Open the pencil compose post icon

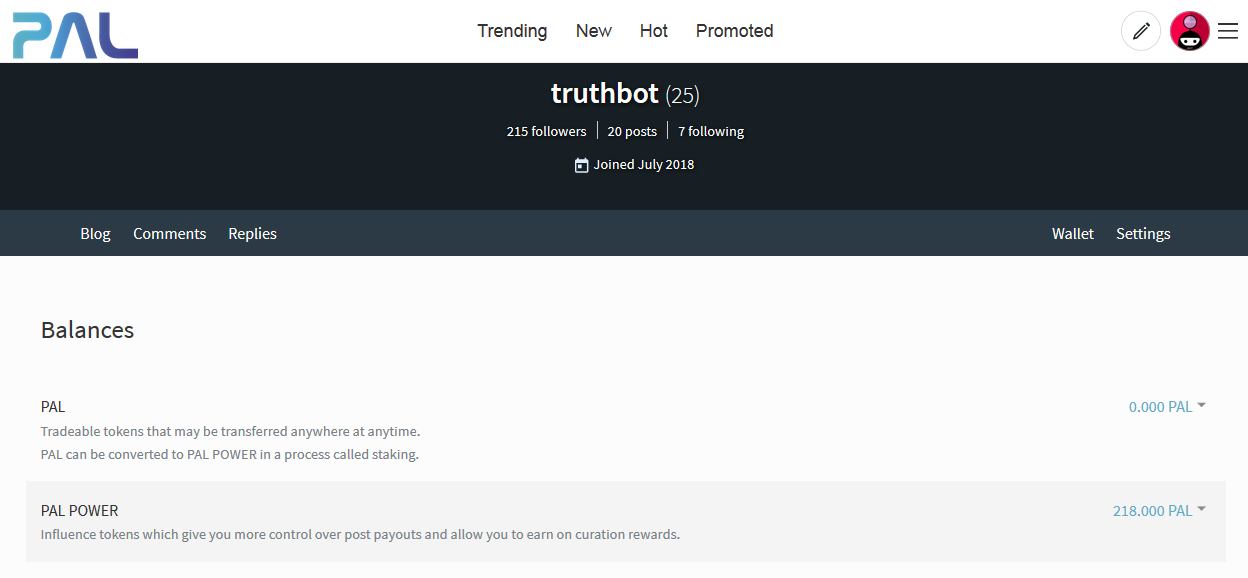(1141, 31)
